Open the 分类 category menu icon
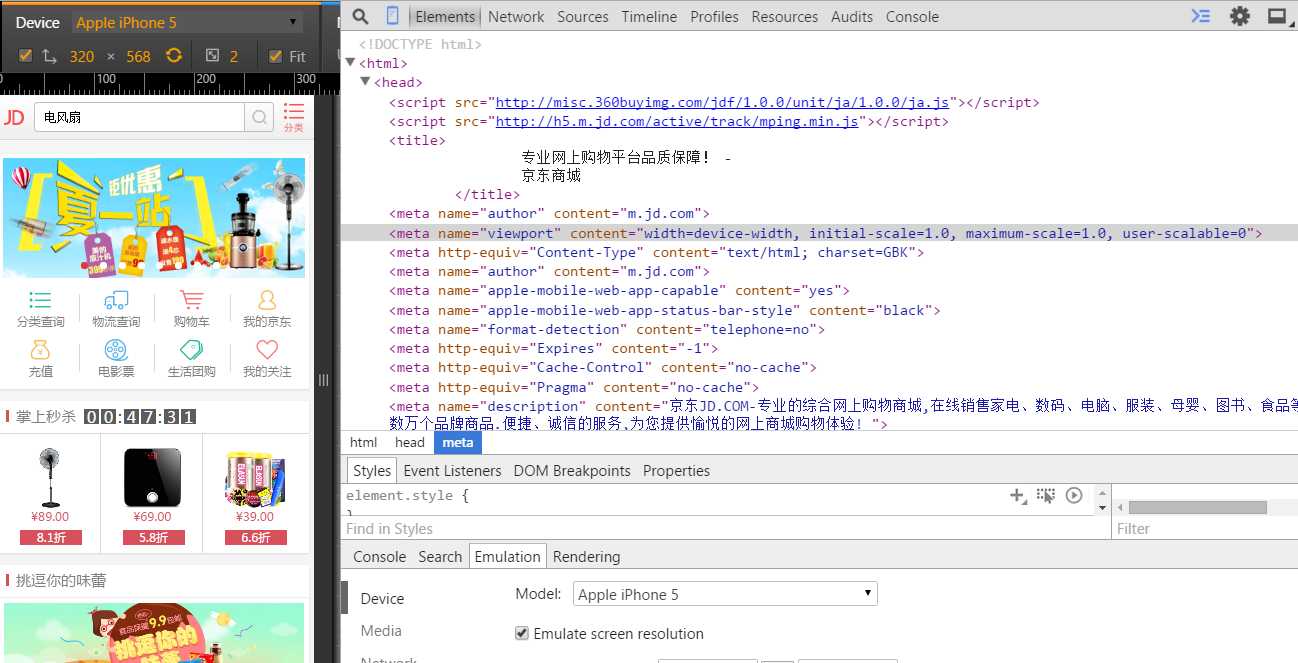Screen dimensions: 1298x663 point(293,117)
